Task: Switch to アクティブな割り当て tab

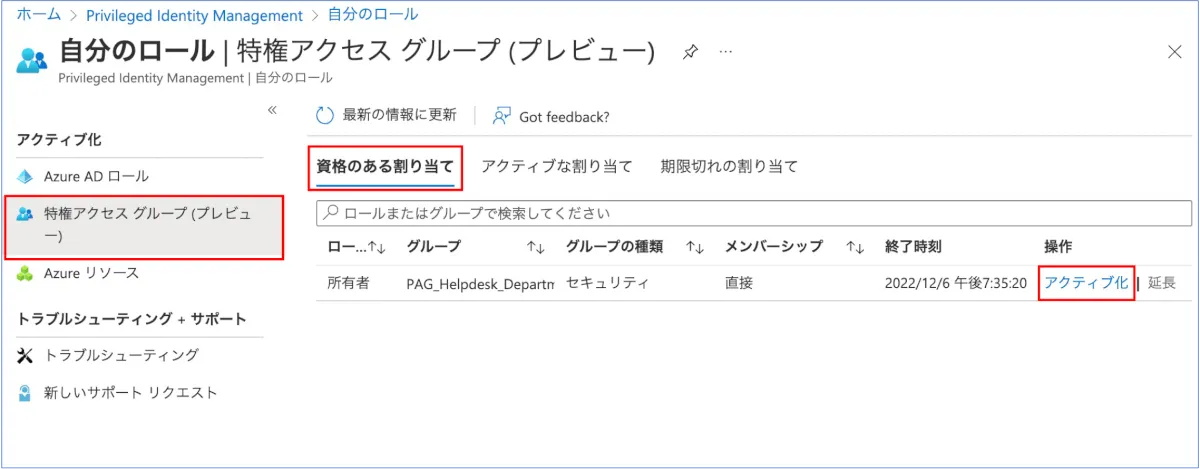Action: [557, 166]
